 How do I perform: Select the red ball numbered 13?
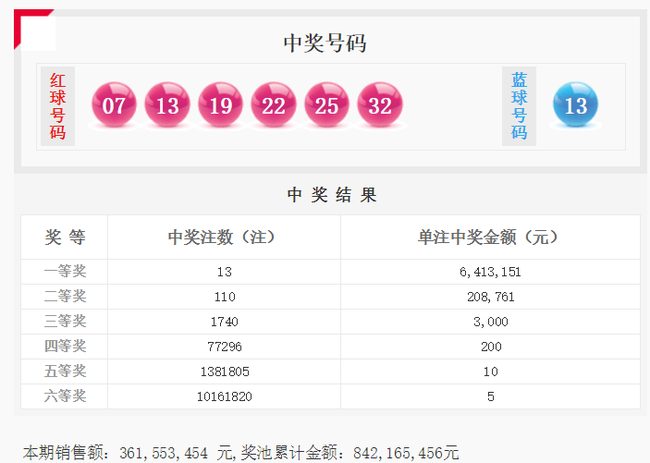point(167,105)
